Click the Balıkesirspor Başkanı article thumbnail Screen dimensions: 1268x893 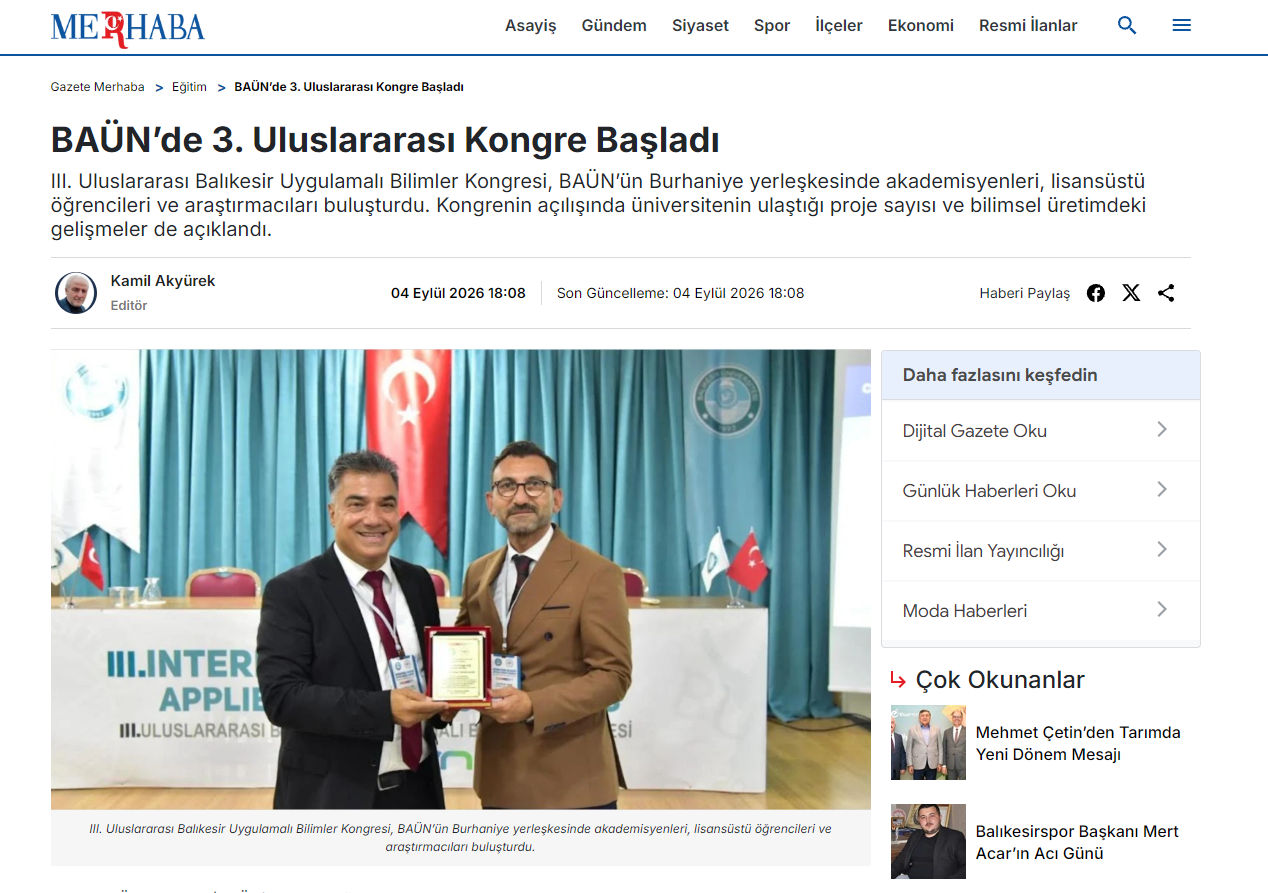pyautogui.click(x=928, y=841)
